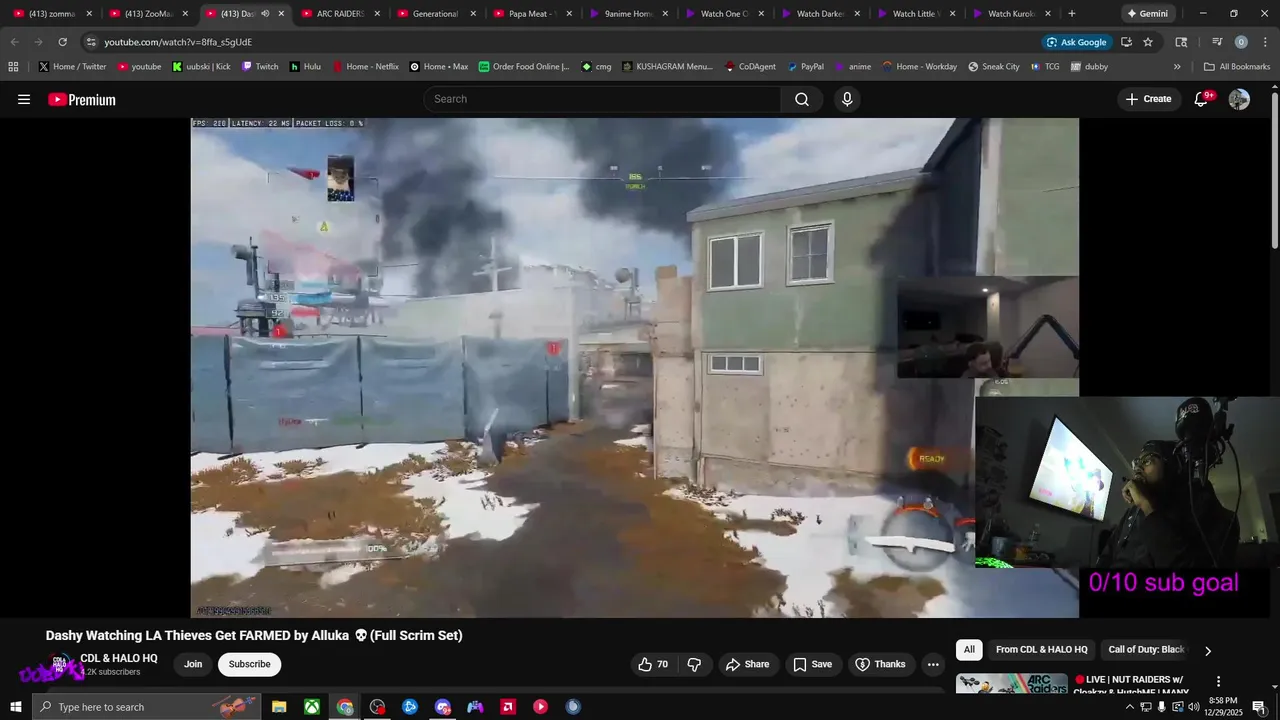Show more hidden bookmarks chevron
Viewport: 1280px width, 720px height.
click(1177, 67)
